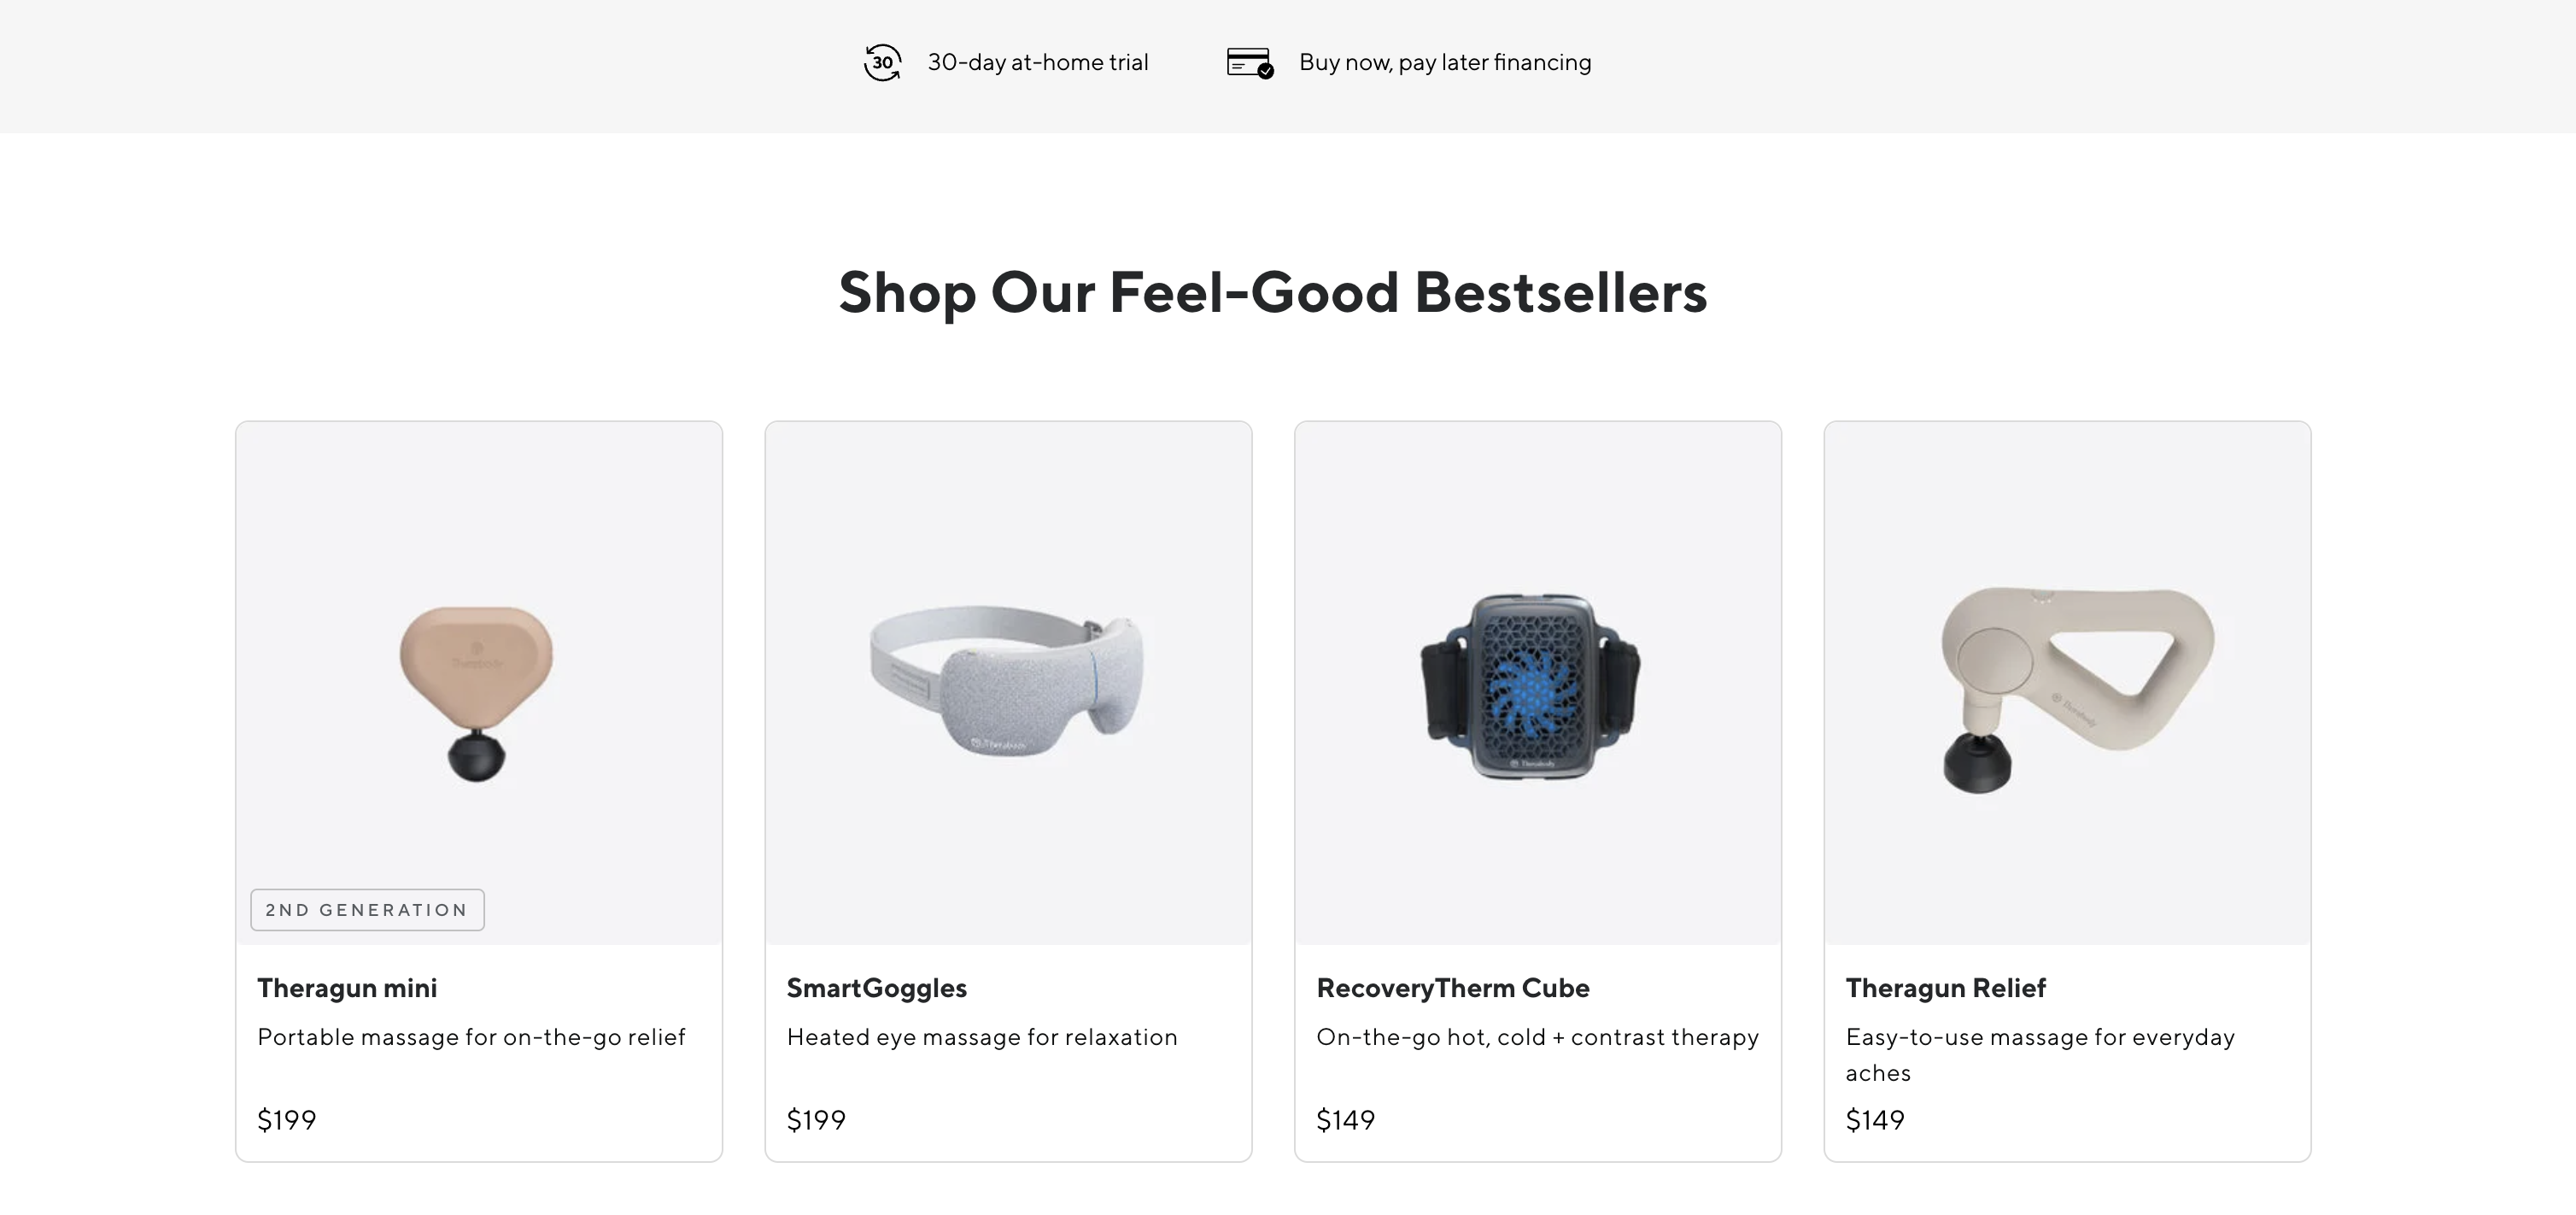The height and width of the screenshot is (1215, 2576).
Task: Click the credit card financing icon
Action: (x=1250, y=62)
